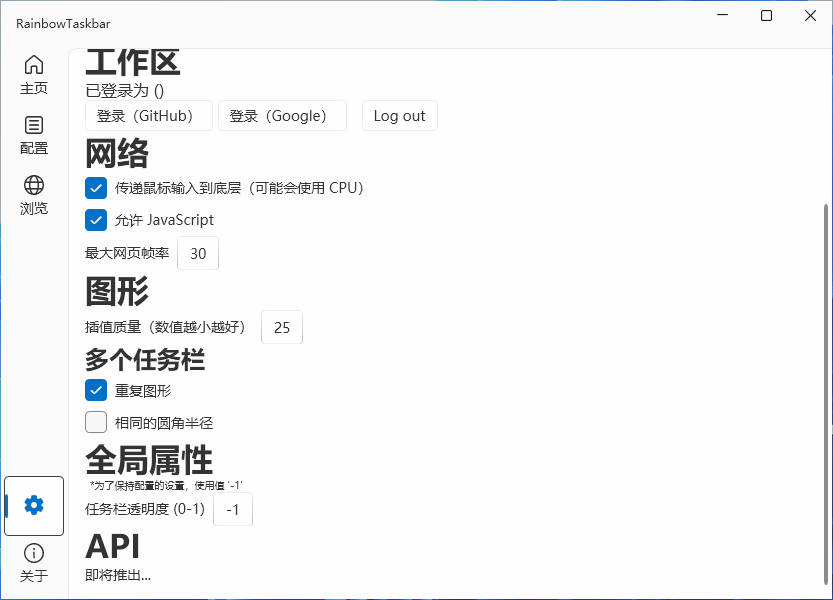Click the 任务栏透明度 value field
Screen dimensions: 833x600
233,510
